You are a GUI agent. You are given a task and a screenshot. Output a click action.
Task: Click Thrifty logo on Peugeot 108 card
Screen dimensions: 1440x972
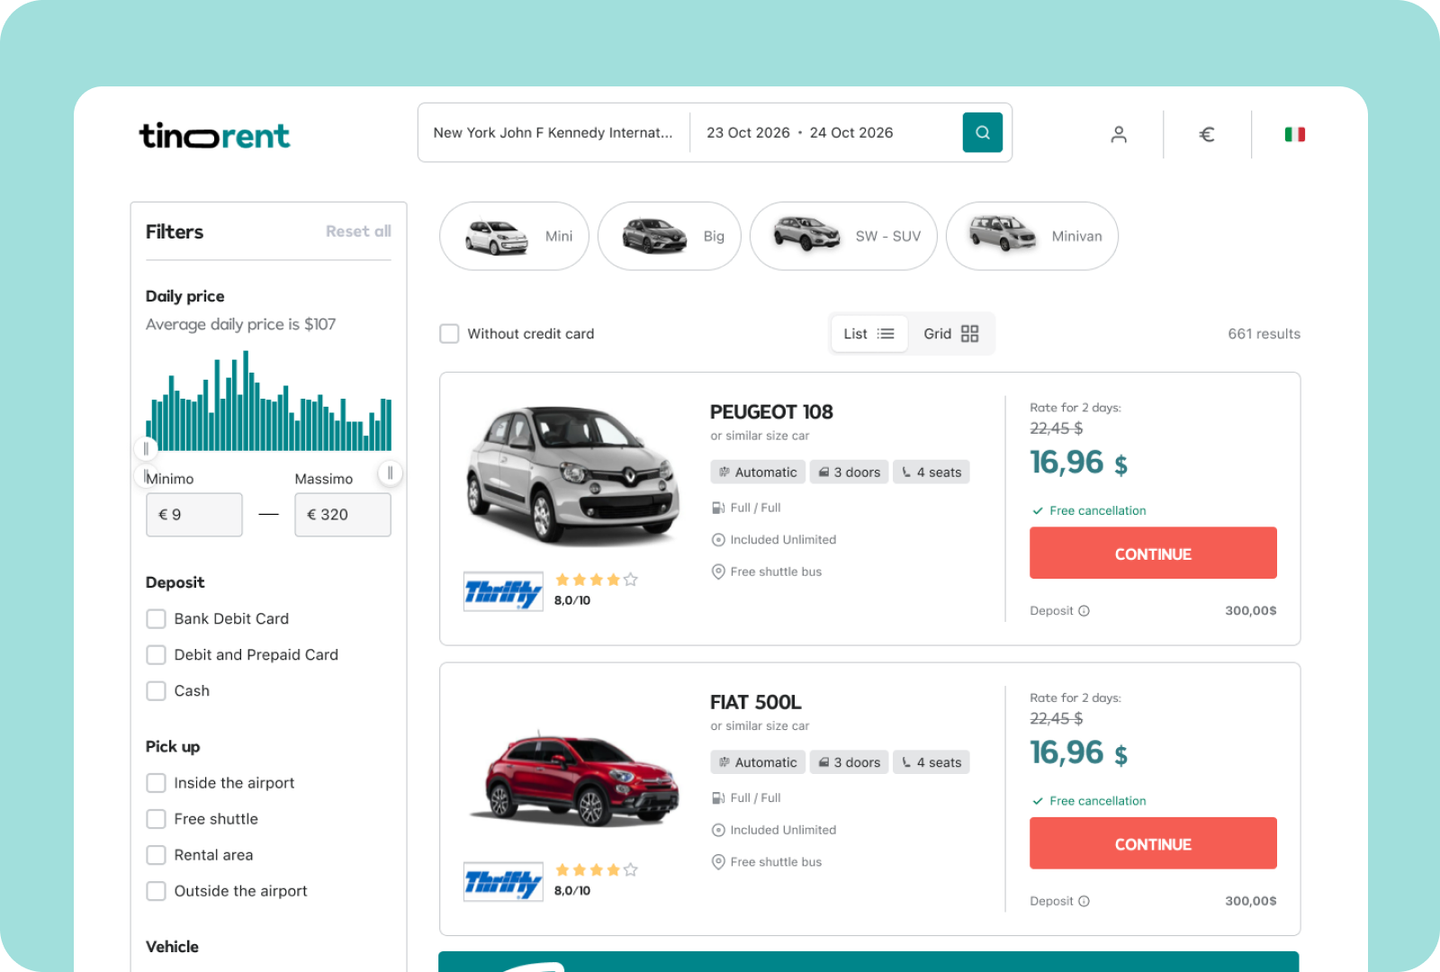(503, 592)
